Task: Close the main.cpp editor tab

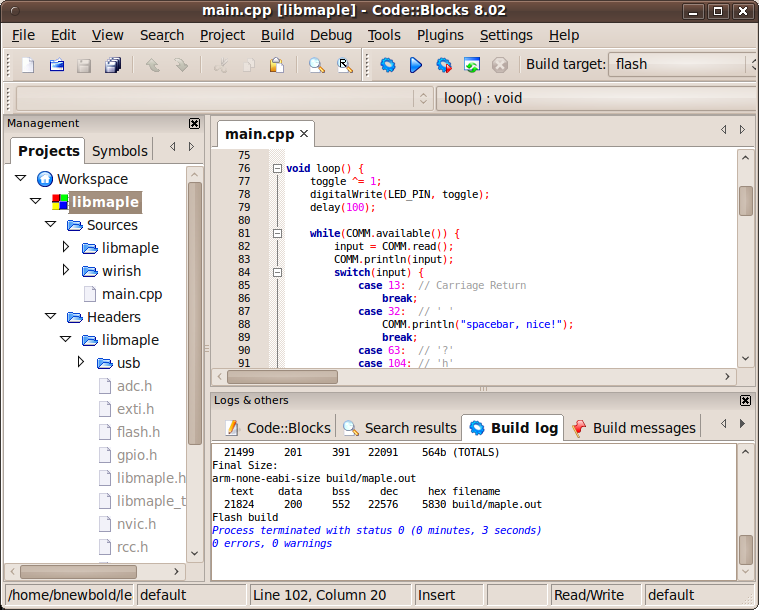Action: click(304, 133)
